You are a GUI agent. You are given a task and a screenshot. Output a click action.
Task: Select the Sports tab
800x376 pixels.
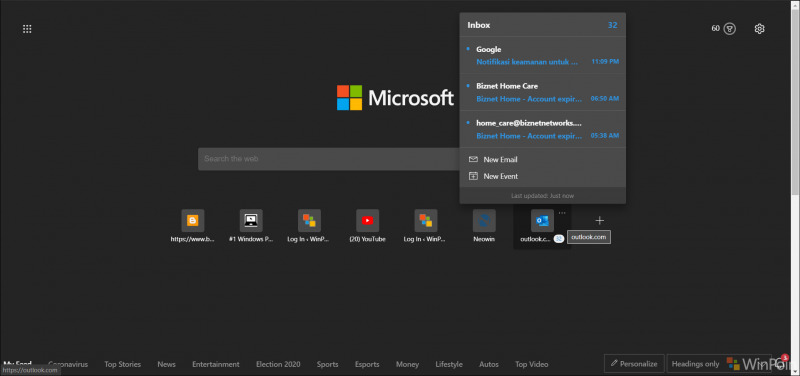coord(328,364)
